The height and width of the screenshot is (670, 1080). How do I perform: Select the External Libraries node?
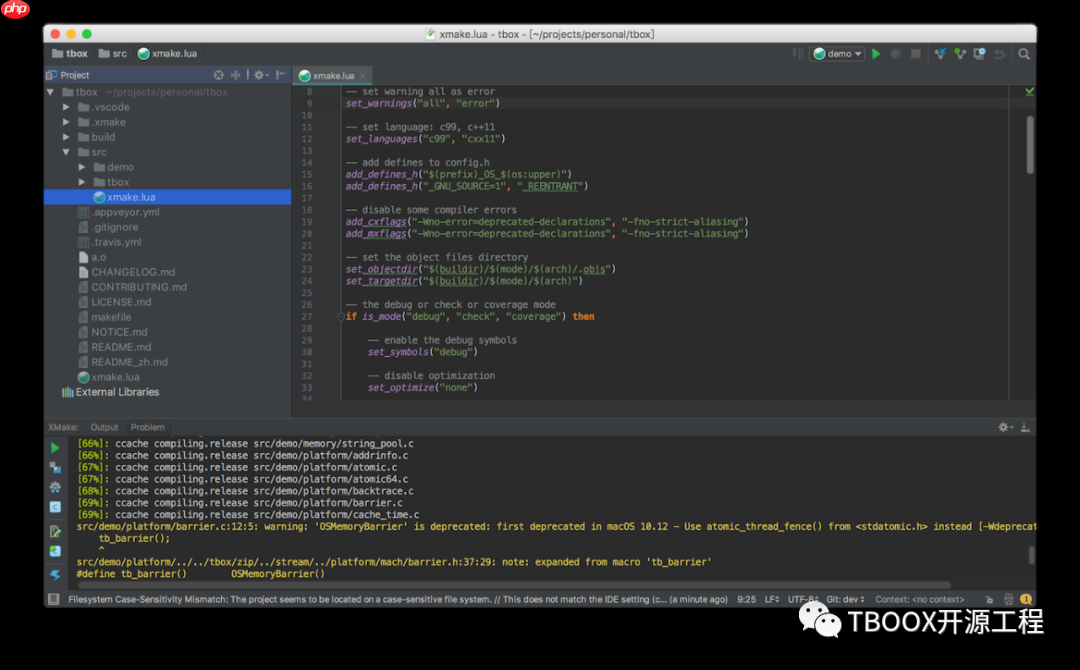[x=111, y=392]
